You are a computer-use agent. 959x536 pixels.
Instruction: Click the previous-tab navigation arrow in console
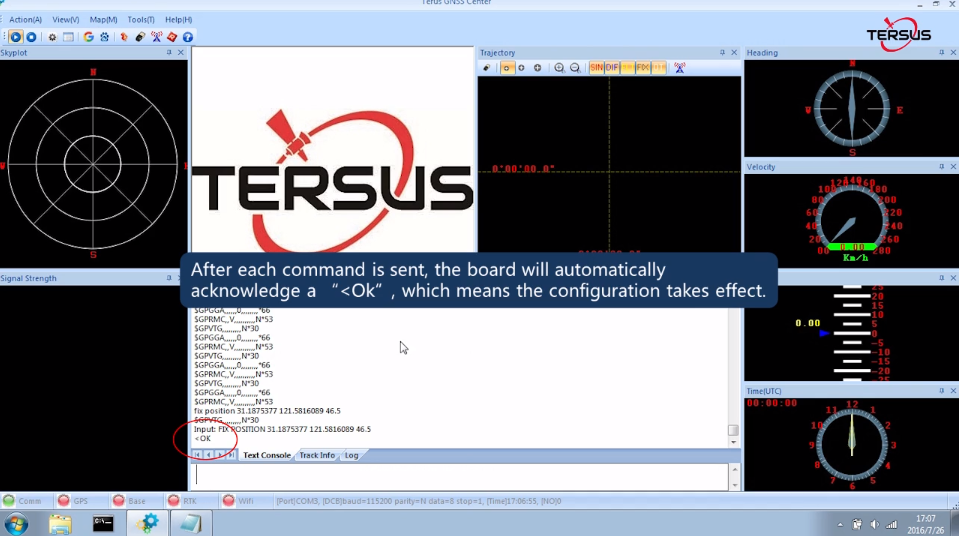point(209,455)
